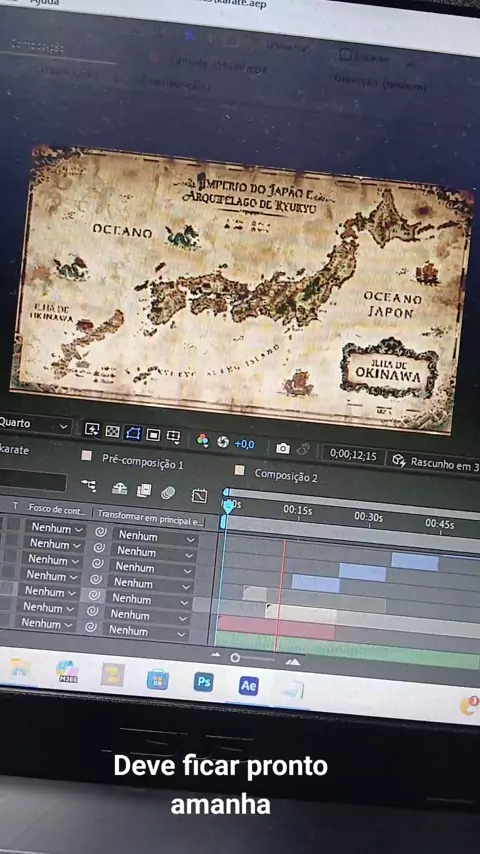Image resolution: width=480 pixels, height=854 pixels.
Task: Toggle the Region of Interest icon
Action: coord(153,435)
